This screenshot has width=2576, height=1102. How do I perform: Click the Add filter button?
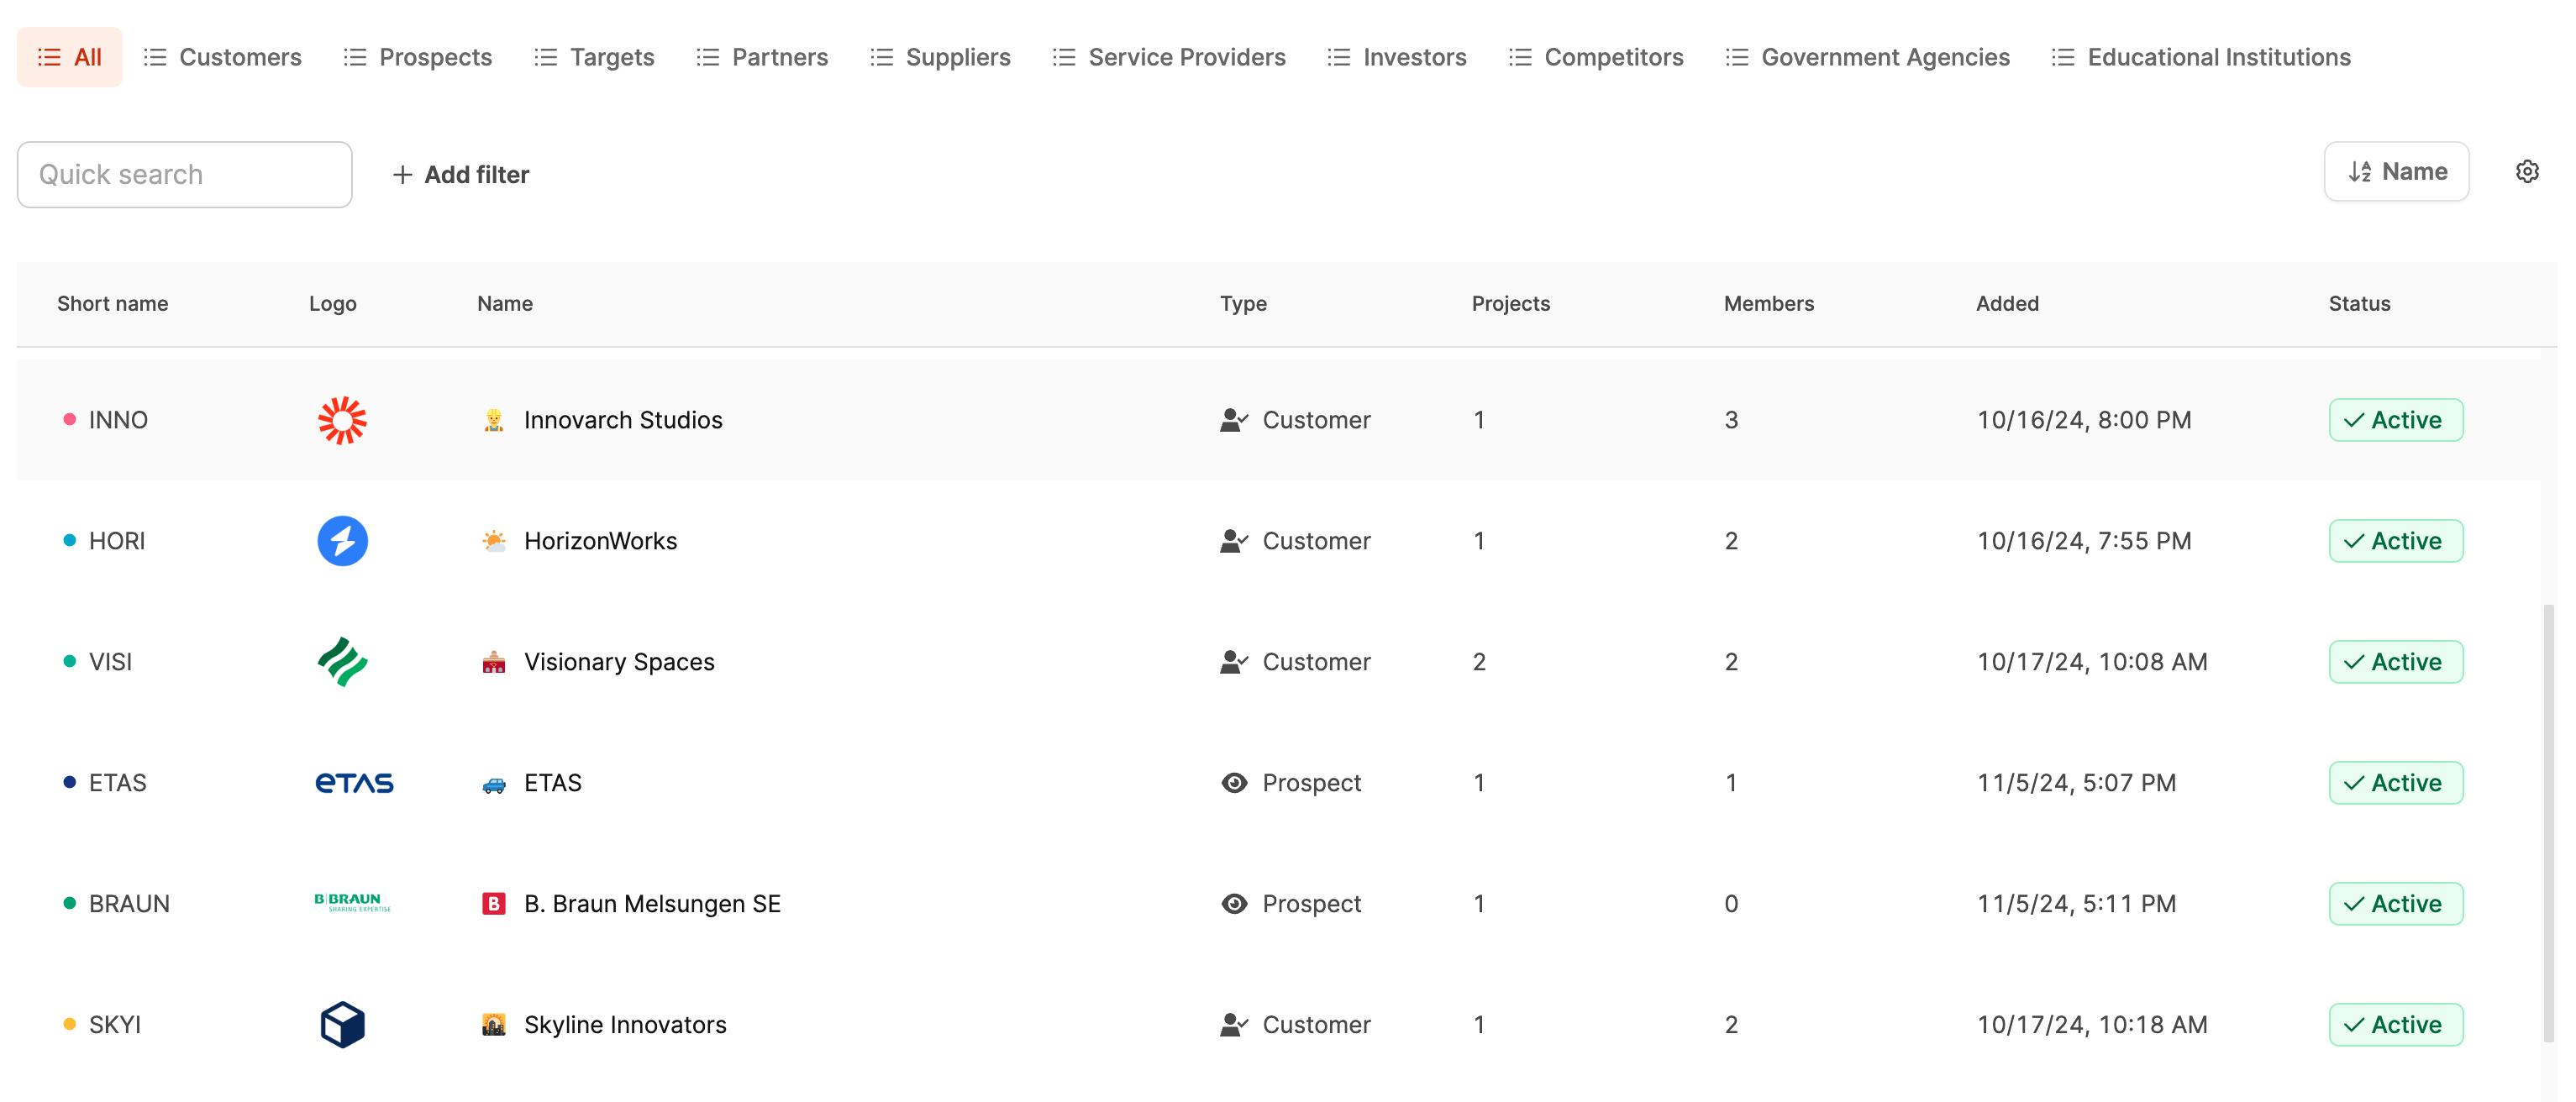click(461, 175)
